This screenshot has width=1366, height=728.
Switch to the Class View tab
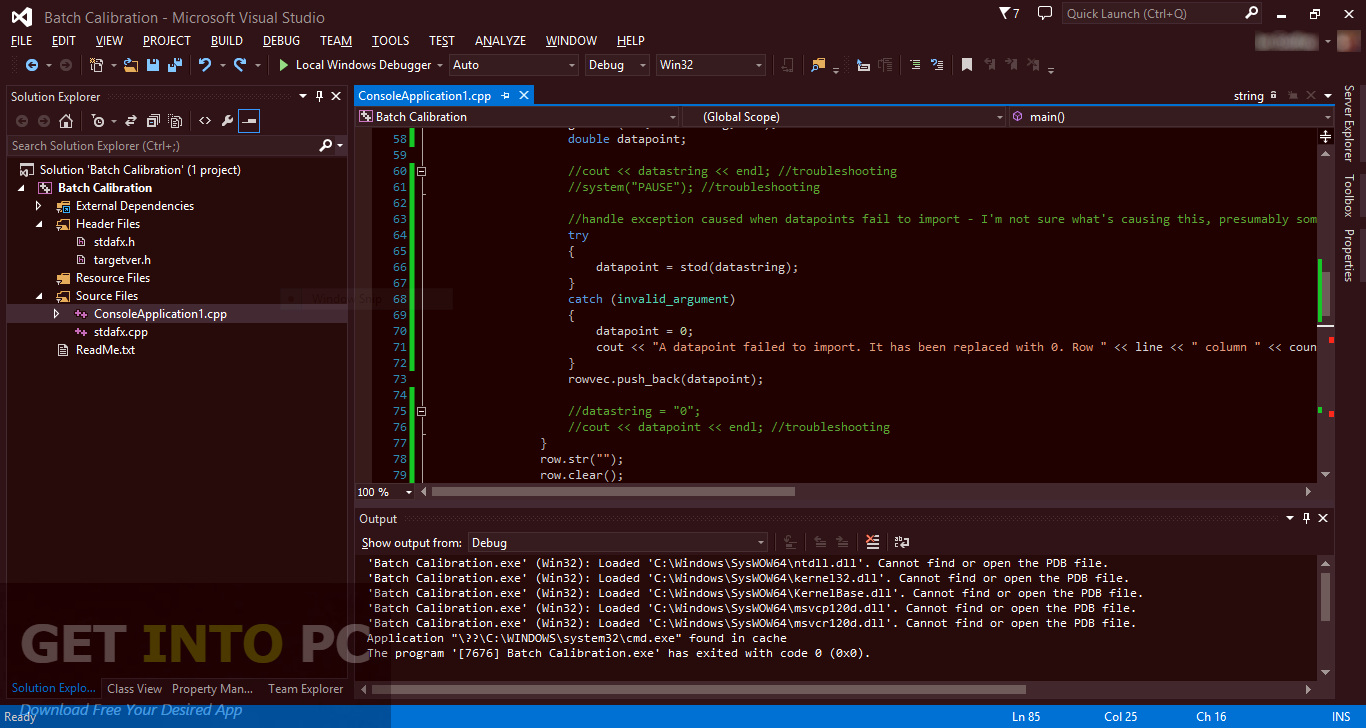[x=134, y=689]
